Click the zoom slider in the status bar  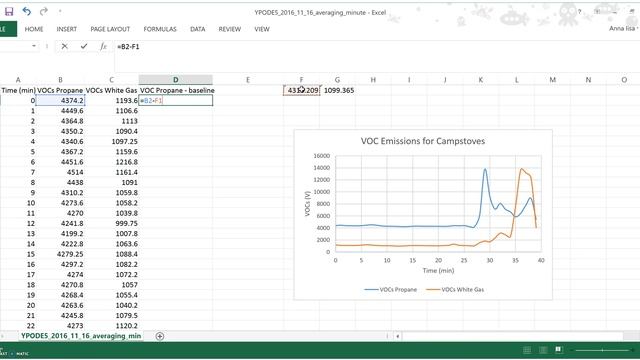coord(602,350)
